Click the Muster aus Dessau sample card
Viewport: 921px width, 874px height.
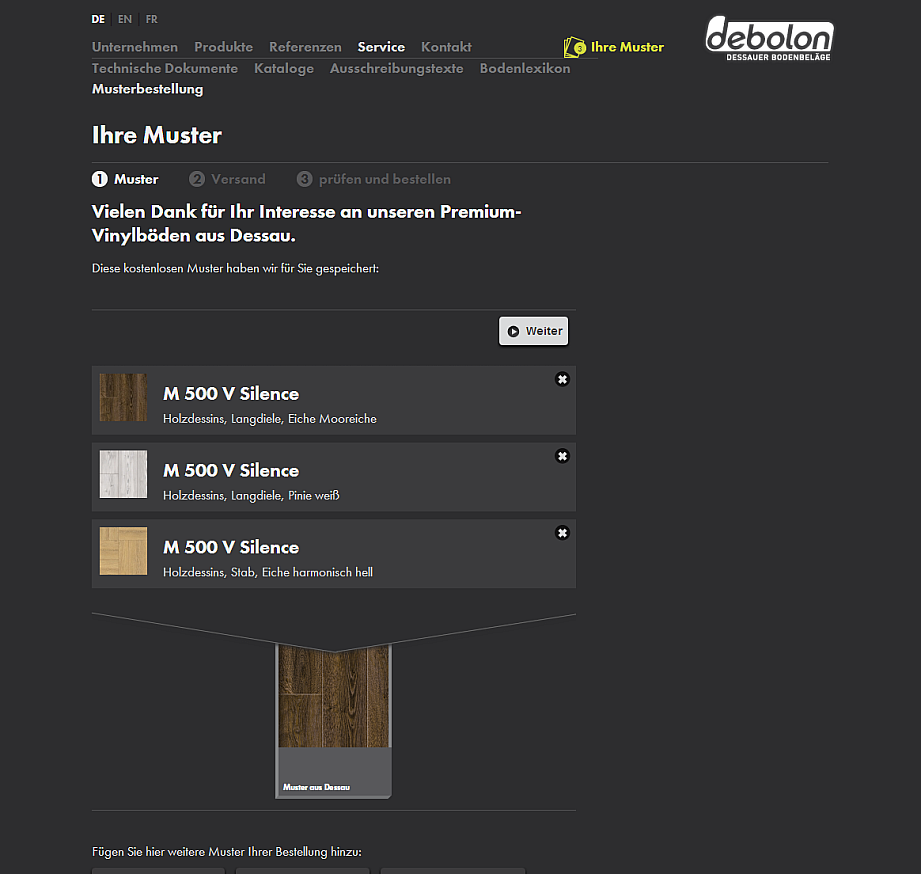333,721
